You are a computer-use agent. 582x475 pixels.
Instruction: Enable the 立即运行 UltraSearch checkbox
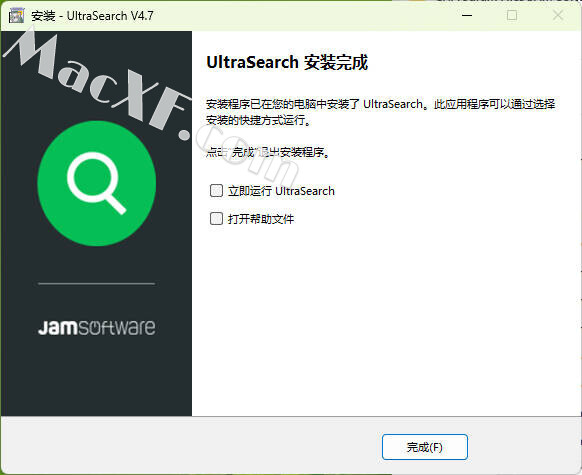(x=216, y=191)
